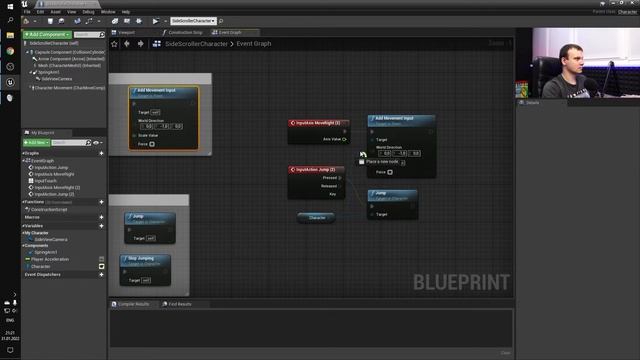This screenshot has height=360, width=640.
Task: Open the Add Component dropdown
Action: coord(47,35)
